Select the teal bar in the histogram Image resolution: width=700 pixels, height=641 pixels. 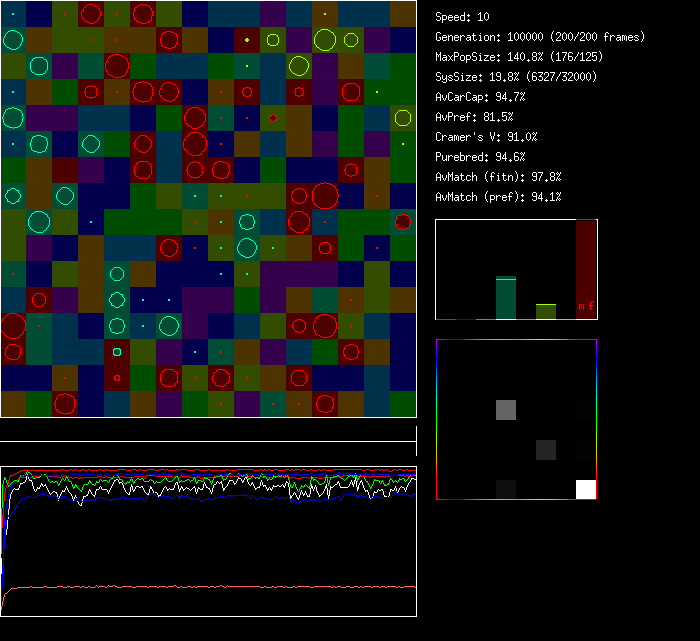[506, 298]
